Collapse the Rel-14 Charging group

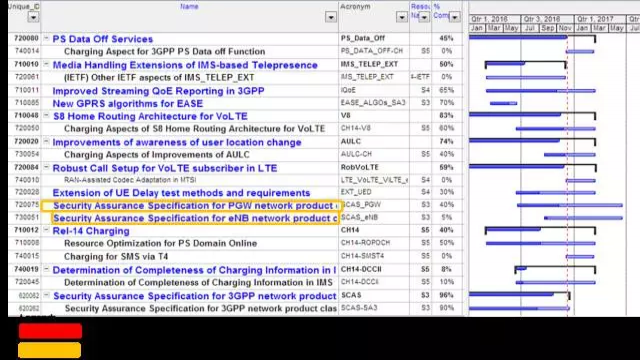46,230
